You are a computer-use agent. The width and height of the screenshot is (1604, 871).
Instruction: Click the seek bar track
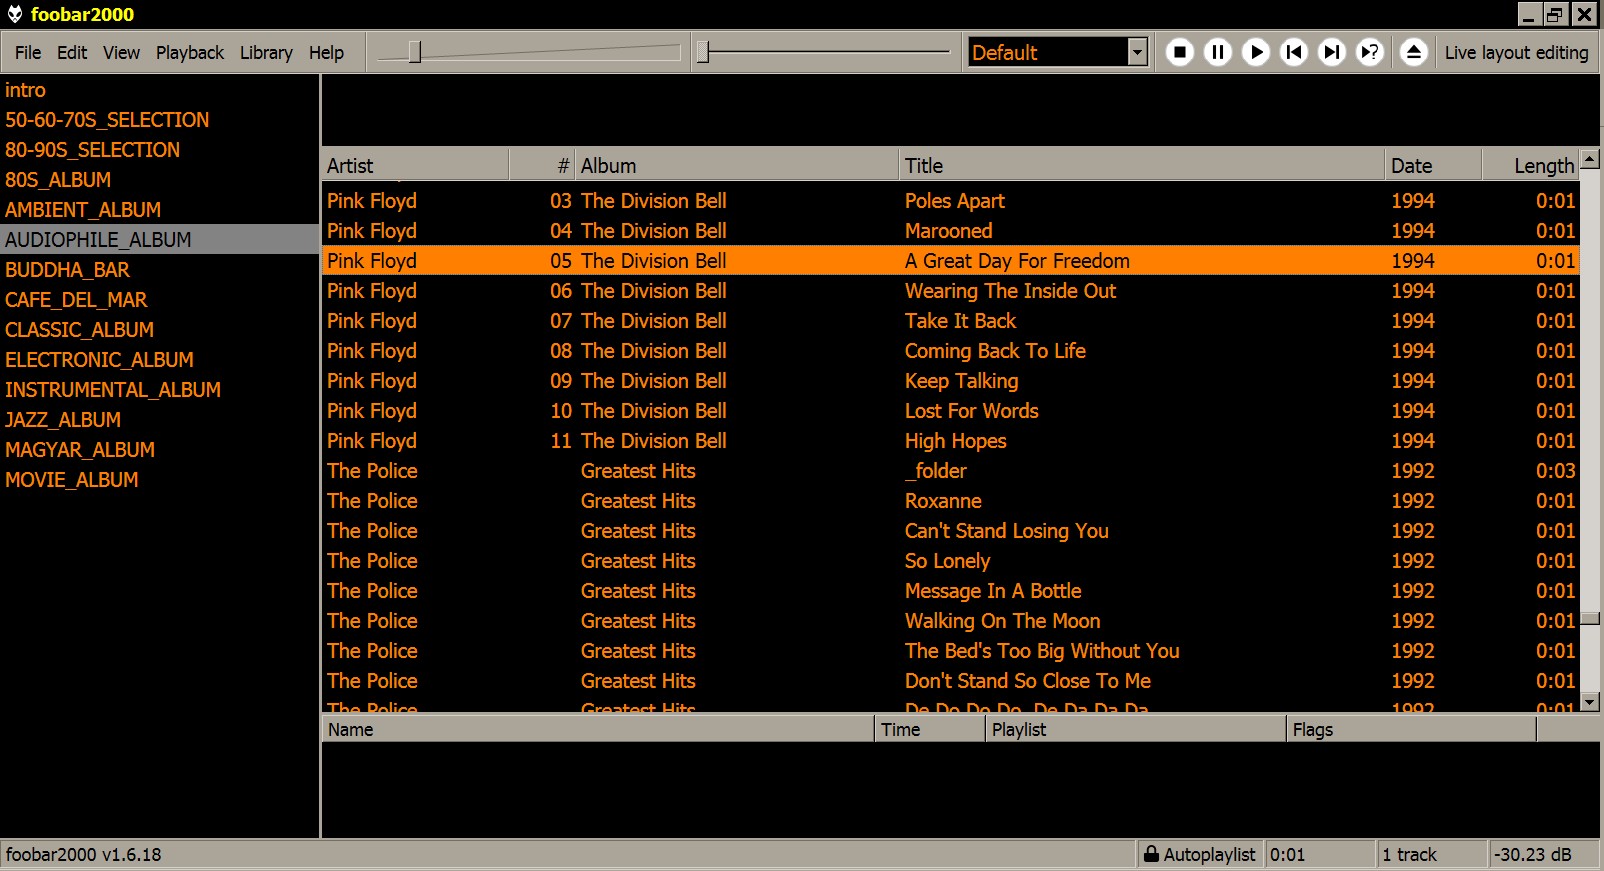point(825,52)
